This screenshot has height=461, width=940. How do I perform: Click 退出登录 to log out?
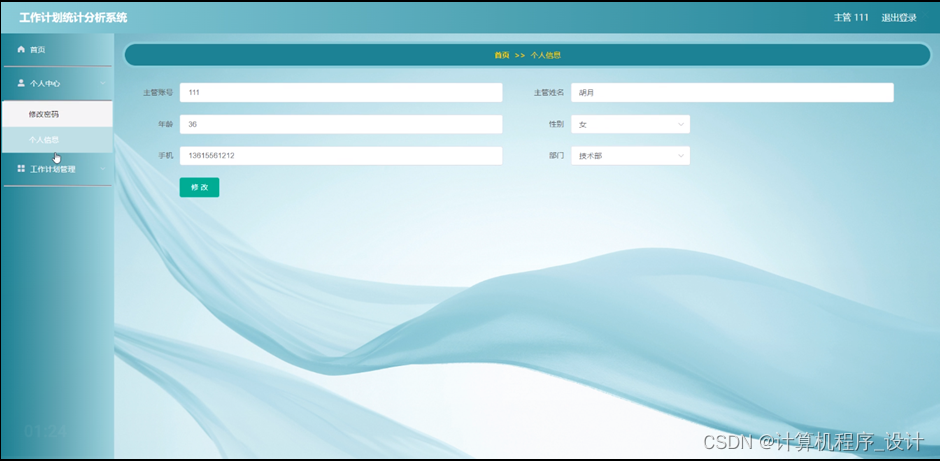899,18
